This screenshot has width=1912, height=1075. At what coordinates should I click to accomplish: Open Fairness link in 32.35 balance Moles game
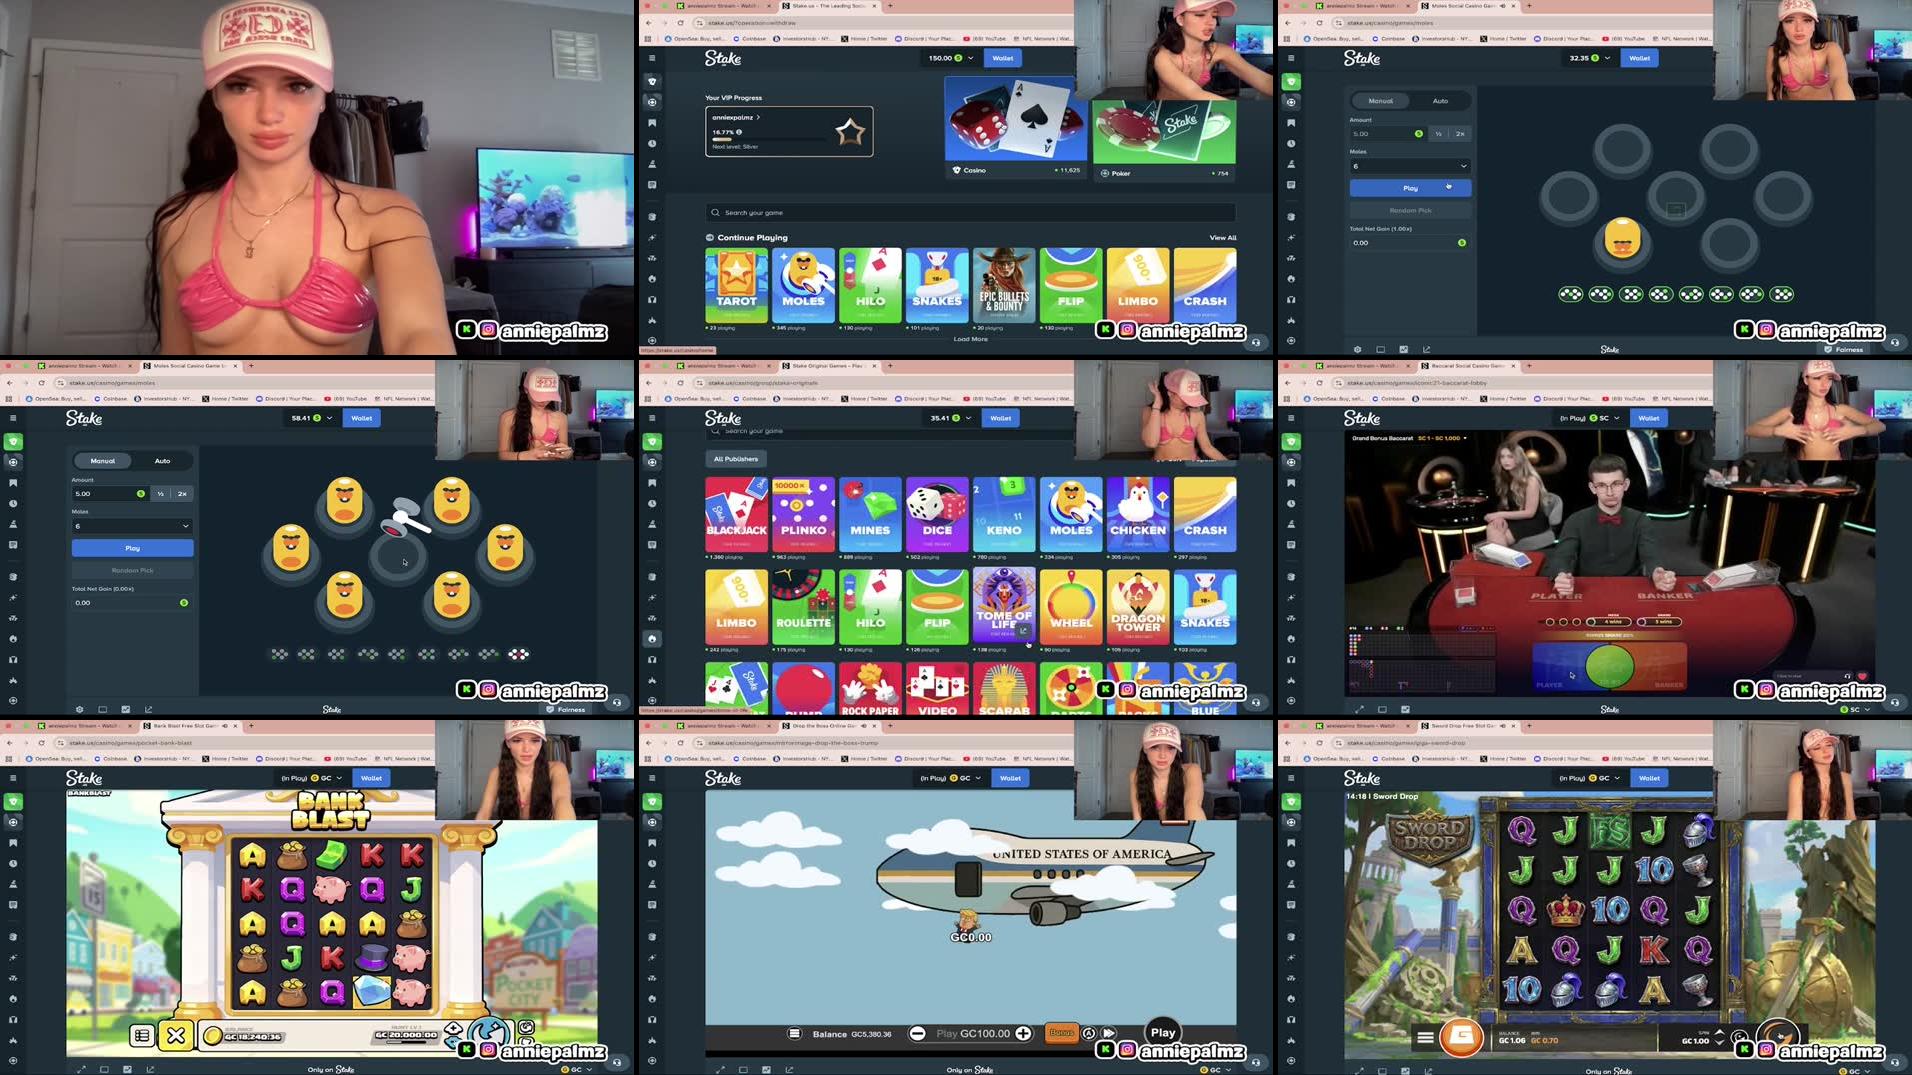[1844, 349]
